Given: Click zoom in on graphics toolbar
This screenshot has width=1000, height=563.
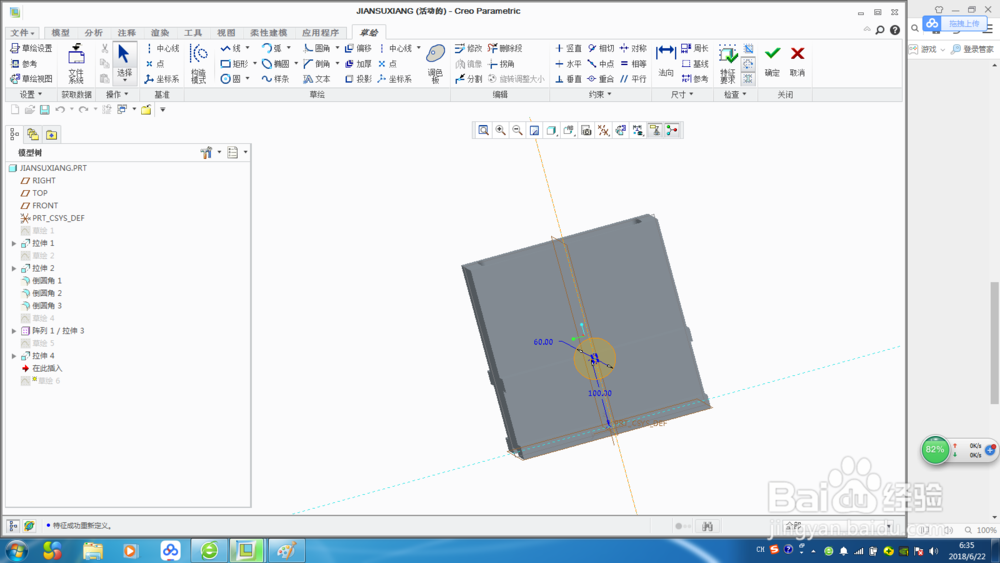Looking at the screenshot, I should (501, 131).
